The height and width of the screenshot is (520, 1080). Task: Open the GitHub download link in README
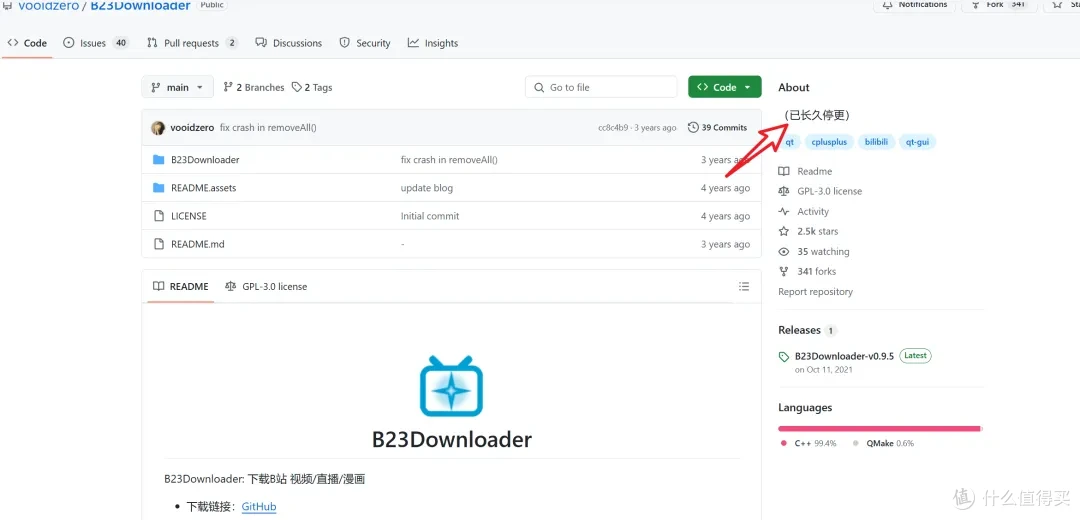tap(259, 507)
